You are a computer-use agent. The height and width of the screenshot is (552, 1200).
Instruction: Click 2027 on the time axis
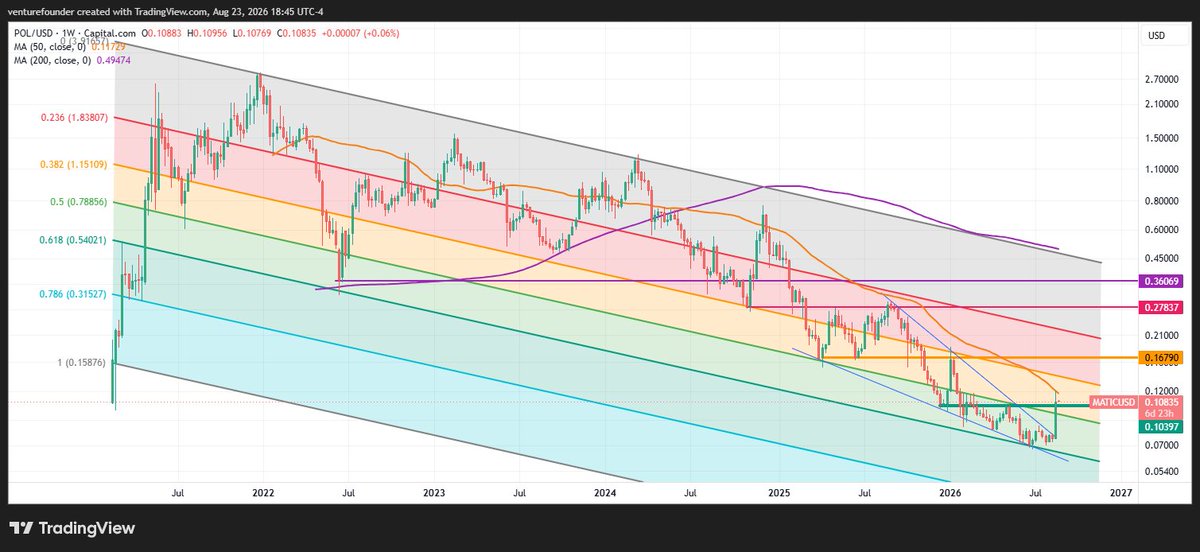(1121, 493)
